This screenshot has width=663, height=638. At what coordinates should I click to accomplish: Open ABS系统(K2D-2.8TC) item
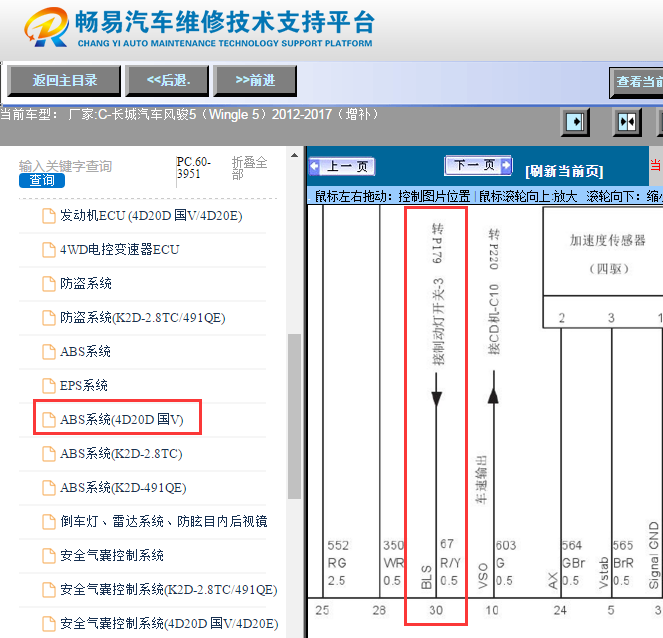[121, 454]
